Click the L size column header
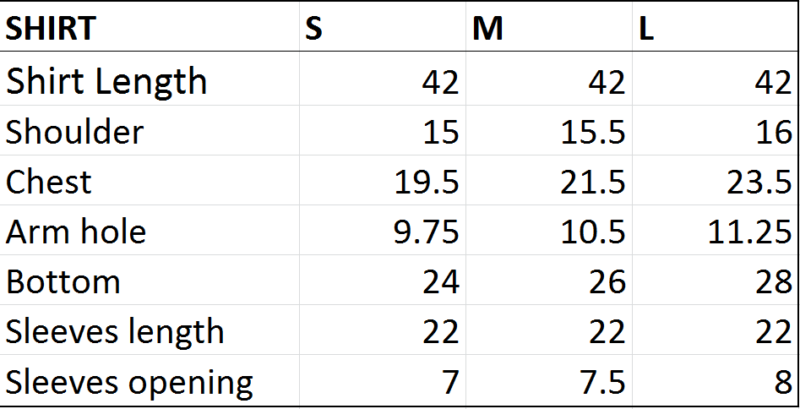 click(715, 27)
